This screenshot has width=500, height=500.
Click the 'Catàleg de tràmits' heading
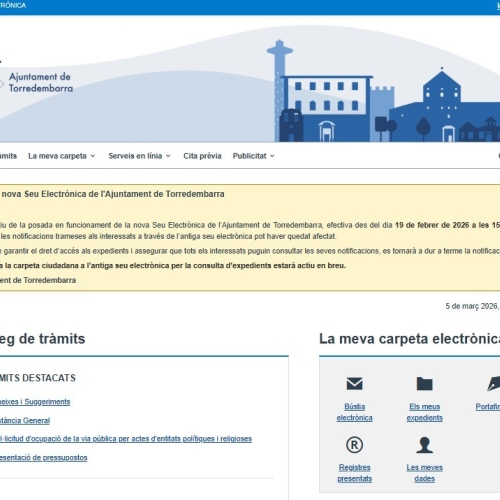[43, 339]
